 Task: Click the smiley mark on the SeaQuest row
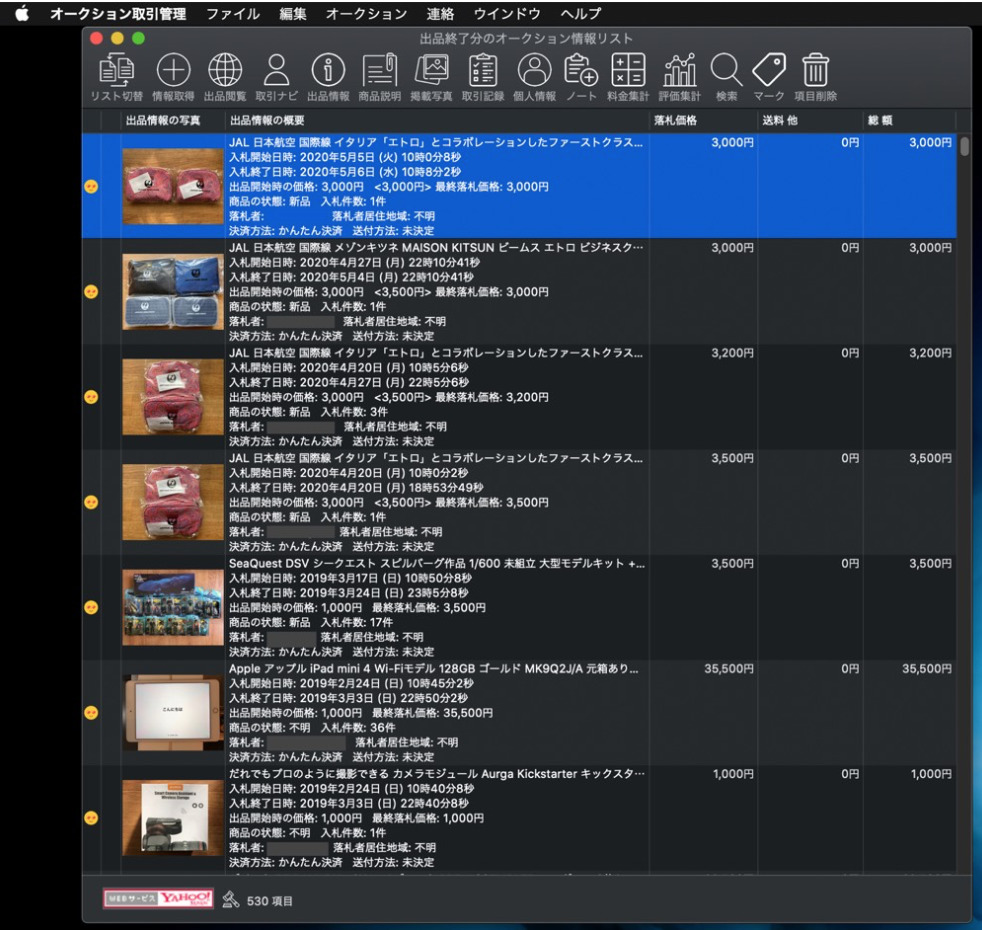tap(91, 607)
